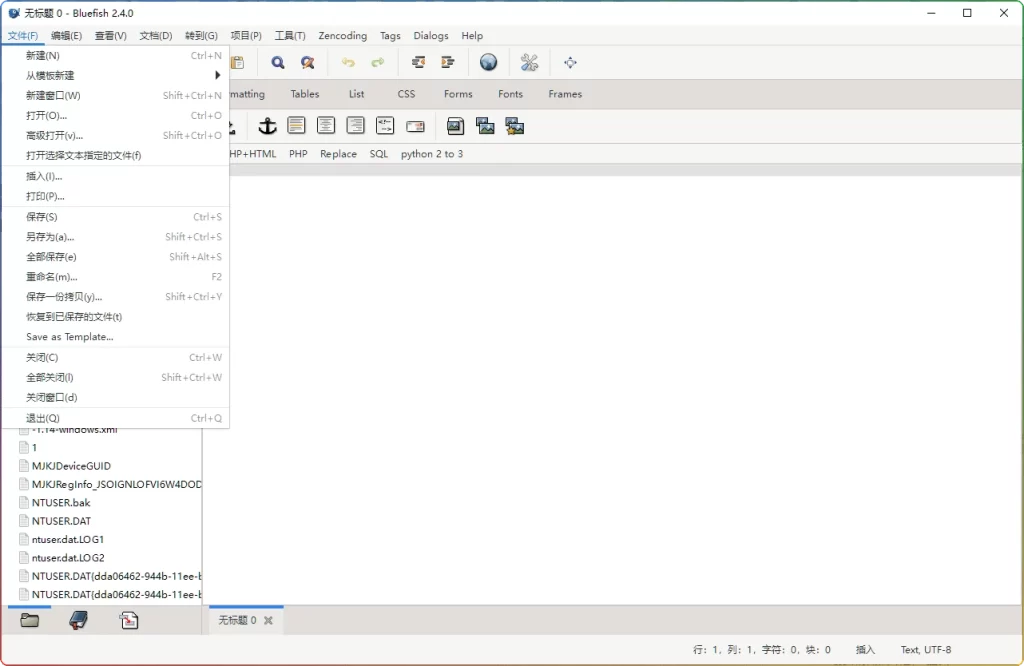
Task: Select NTUSER.bak in the file list
Action: 61,503
